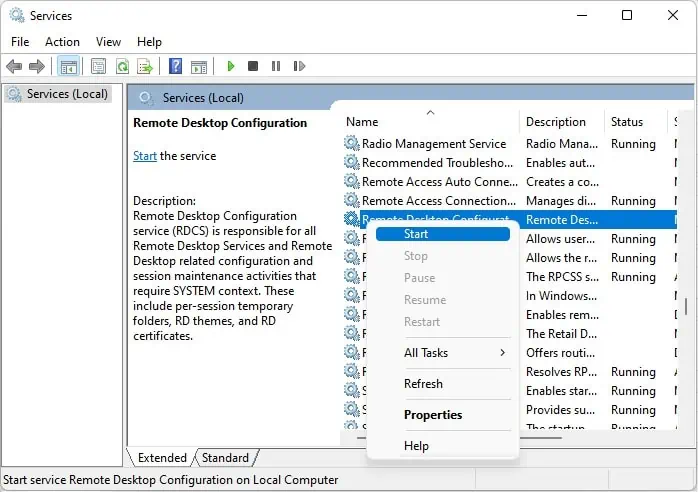
Task: Click the Restart Service toolbar button
Action: [x=299, y=66]
